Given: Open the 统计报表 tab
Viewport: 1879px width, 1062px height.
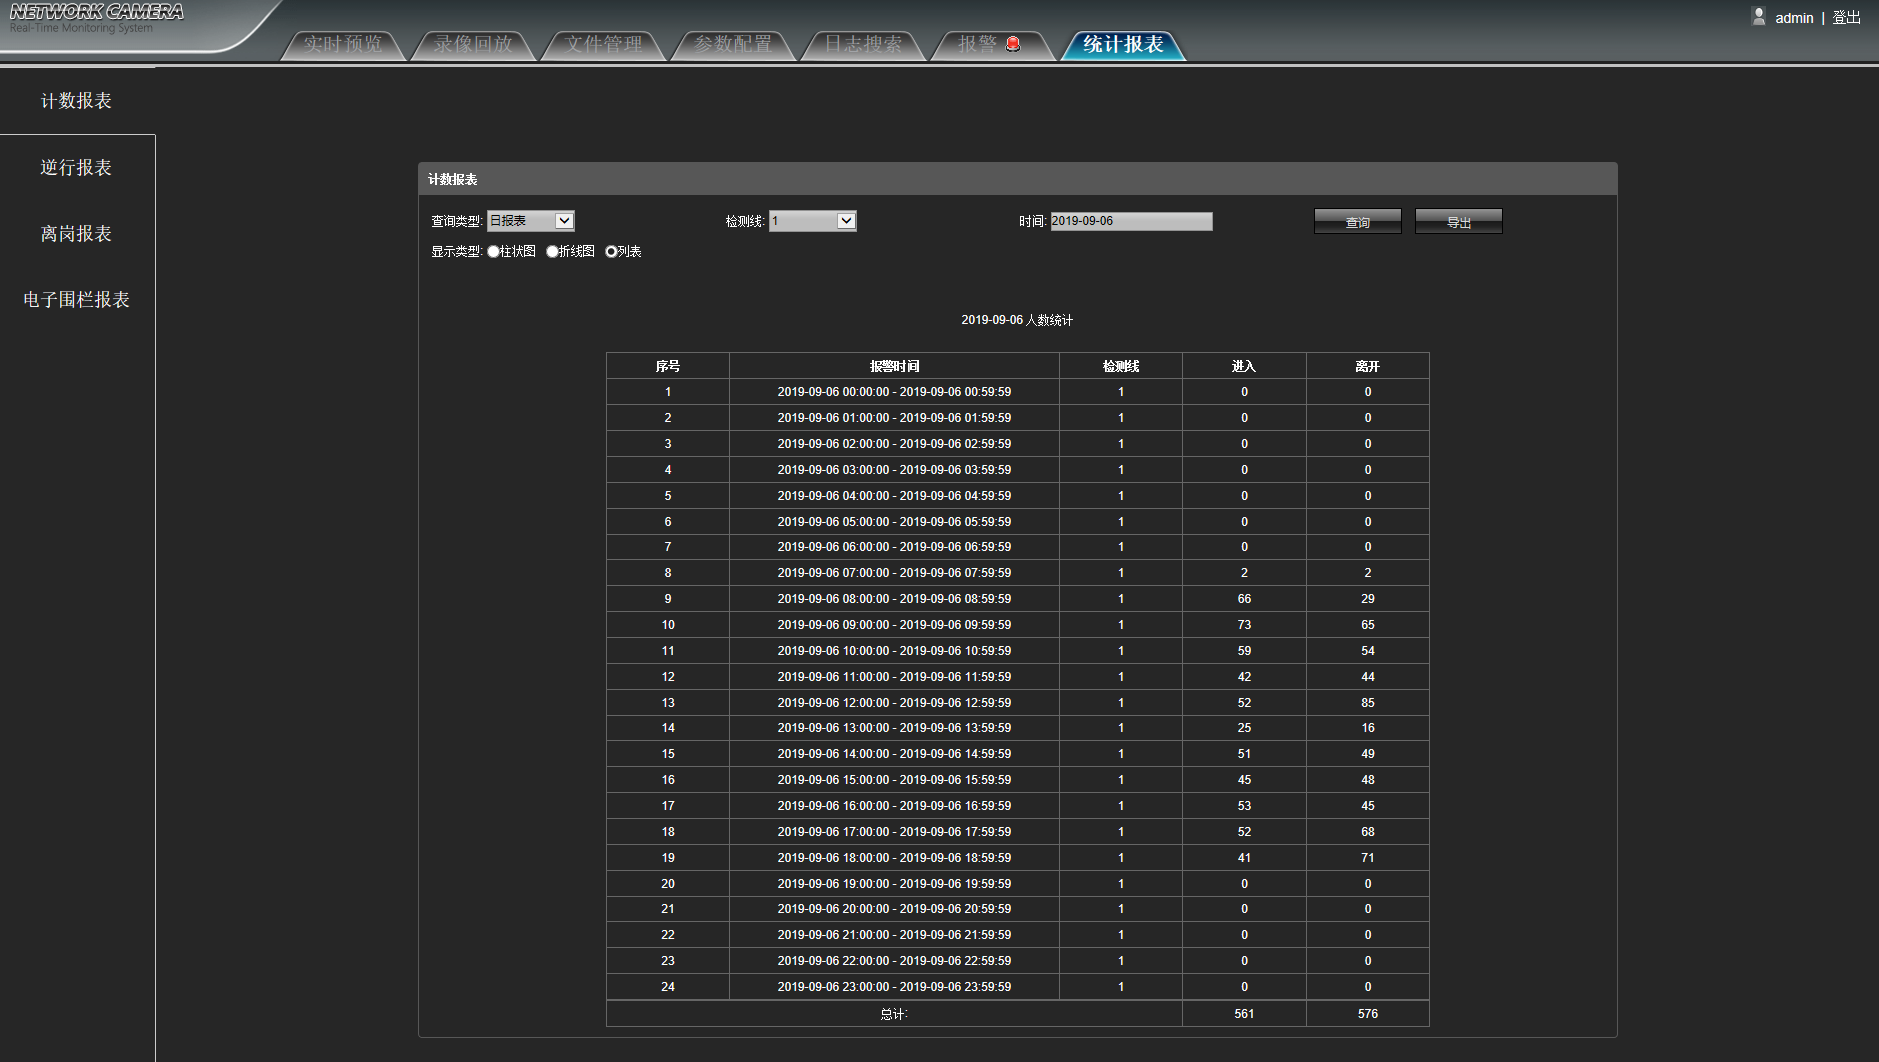Looking at the screenshot, I should pyautogui.click(x=1123, y=44).
